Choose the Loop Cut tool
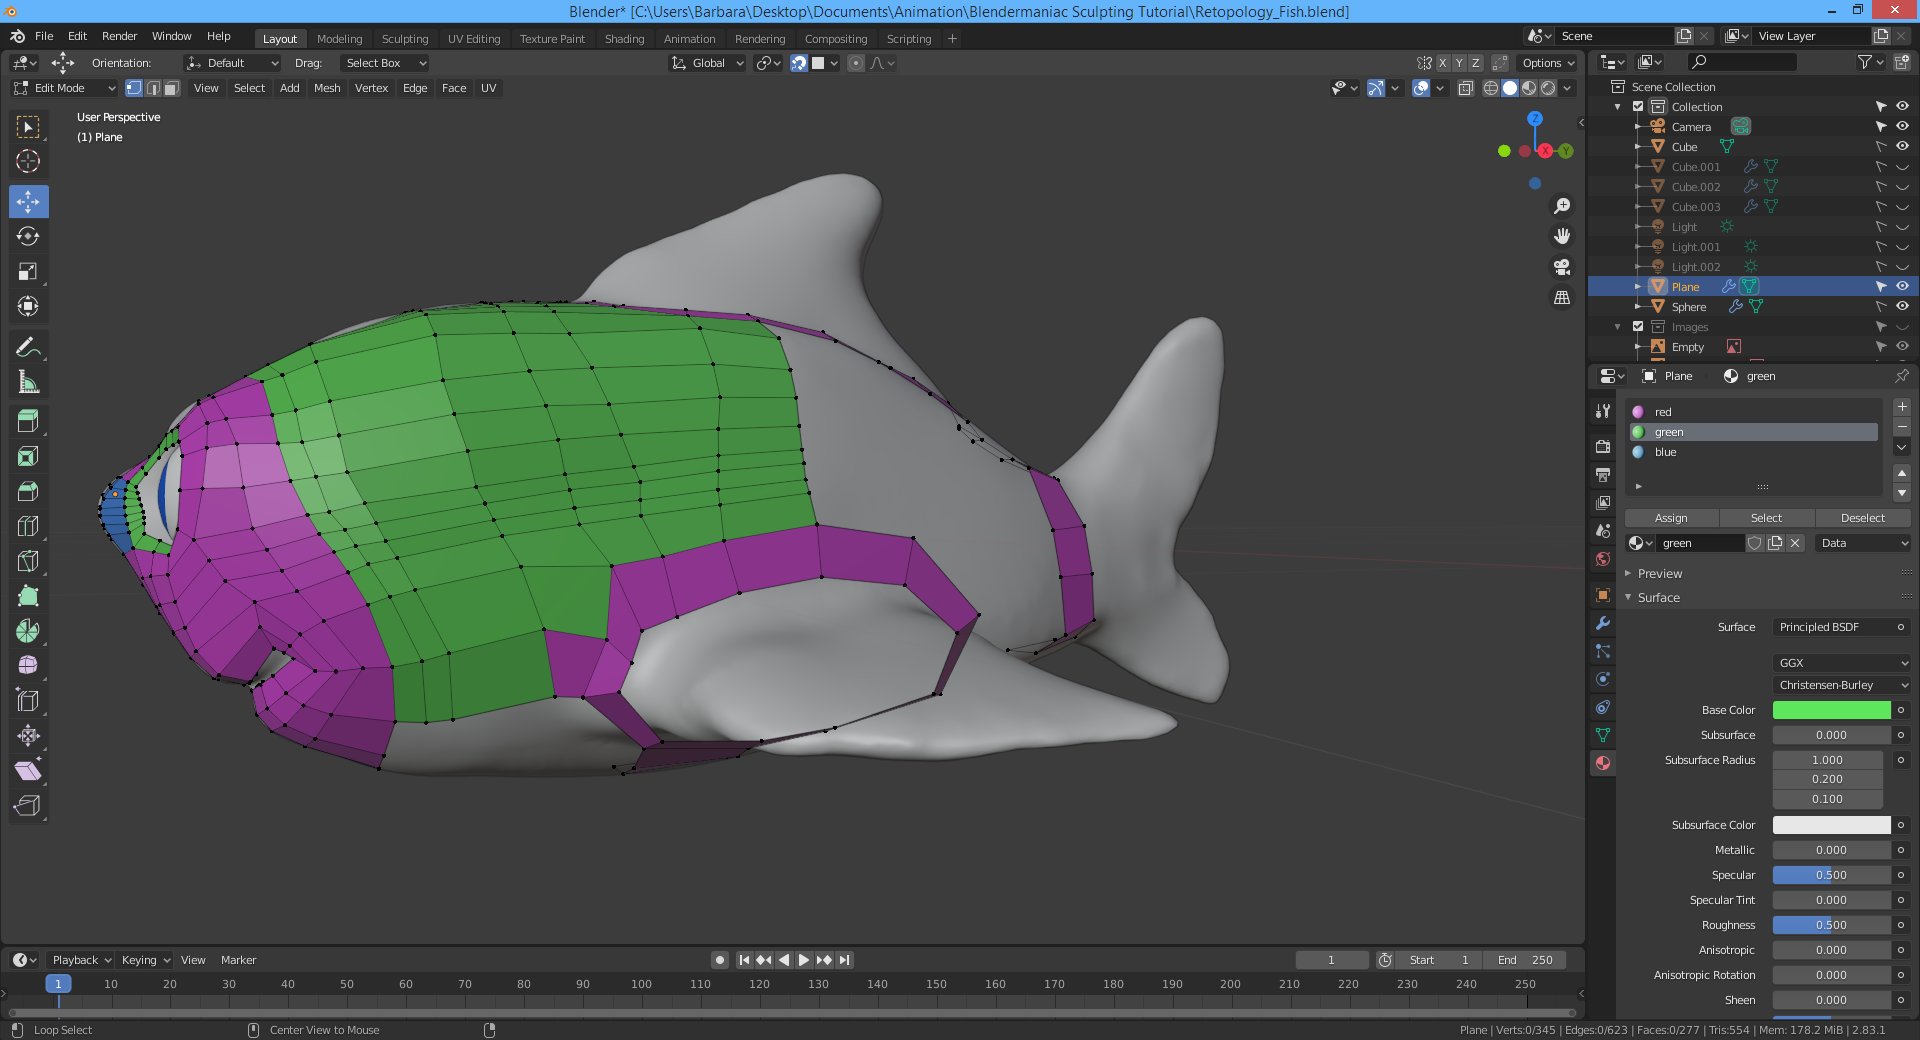This screenshot has width=1920, height=1040. (x=28, y=526)
